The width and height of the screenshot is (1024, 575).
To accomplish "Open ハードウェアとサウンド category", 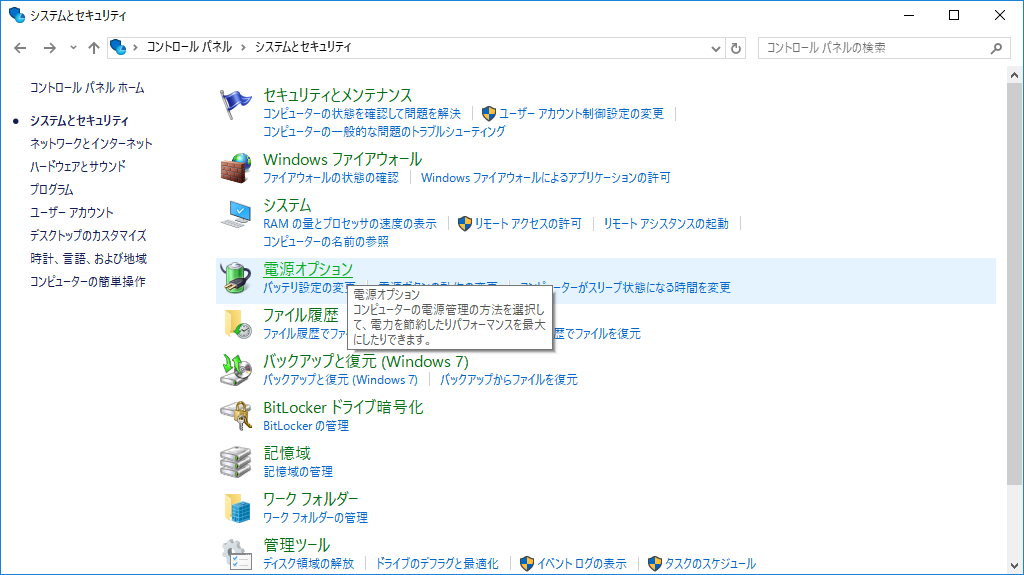I will pyautogui.click(x=78, y=167).
